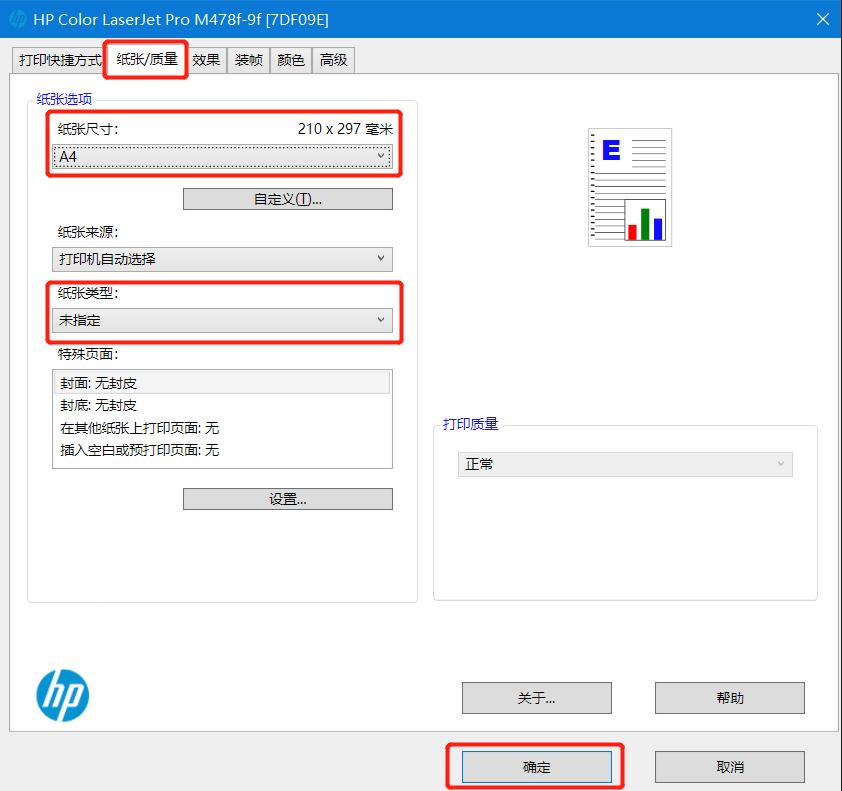Open the 高级 tab
Viewport: 842px width, 791px height.
point(333,60)
